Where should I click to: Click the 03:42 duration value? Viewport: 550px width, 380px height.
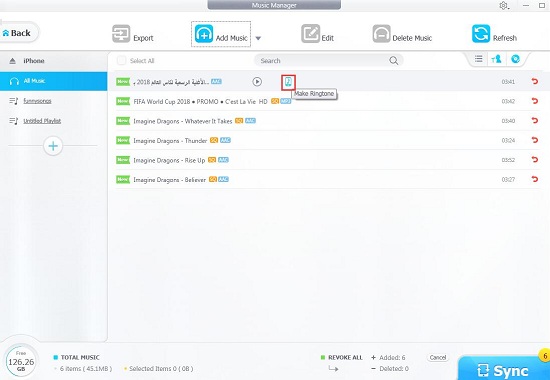pyautogui.click(x=508, y=101)
